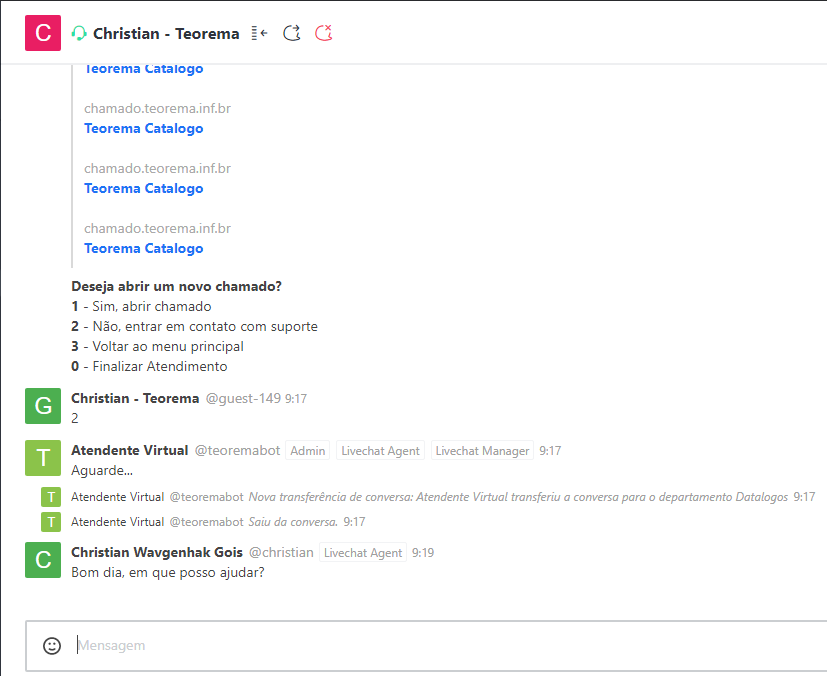Click the 'Aguarde...' bot message
Image resolution: width=827 pixels, height=676 pixels.
[102, 470]
